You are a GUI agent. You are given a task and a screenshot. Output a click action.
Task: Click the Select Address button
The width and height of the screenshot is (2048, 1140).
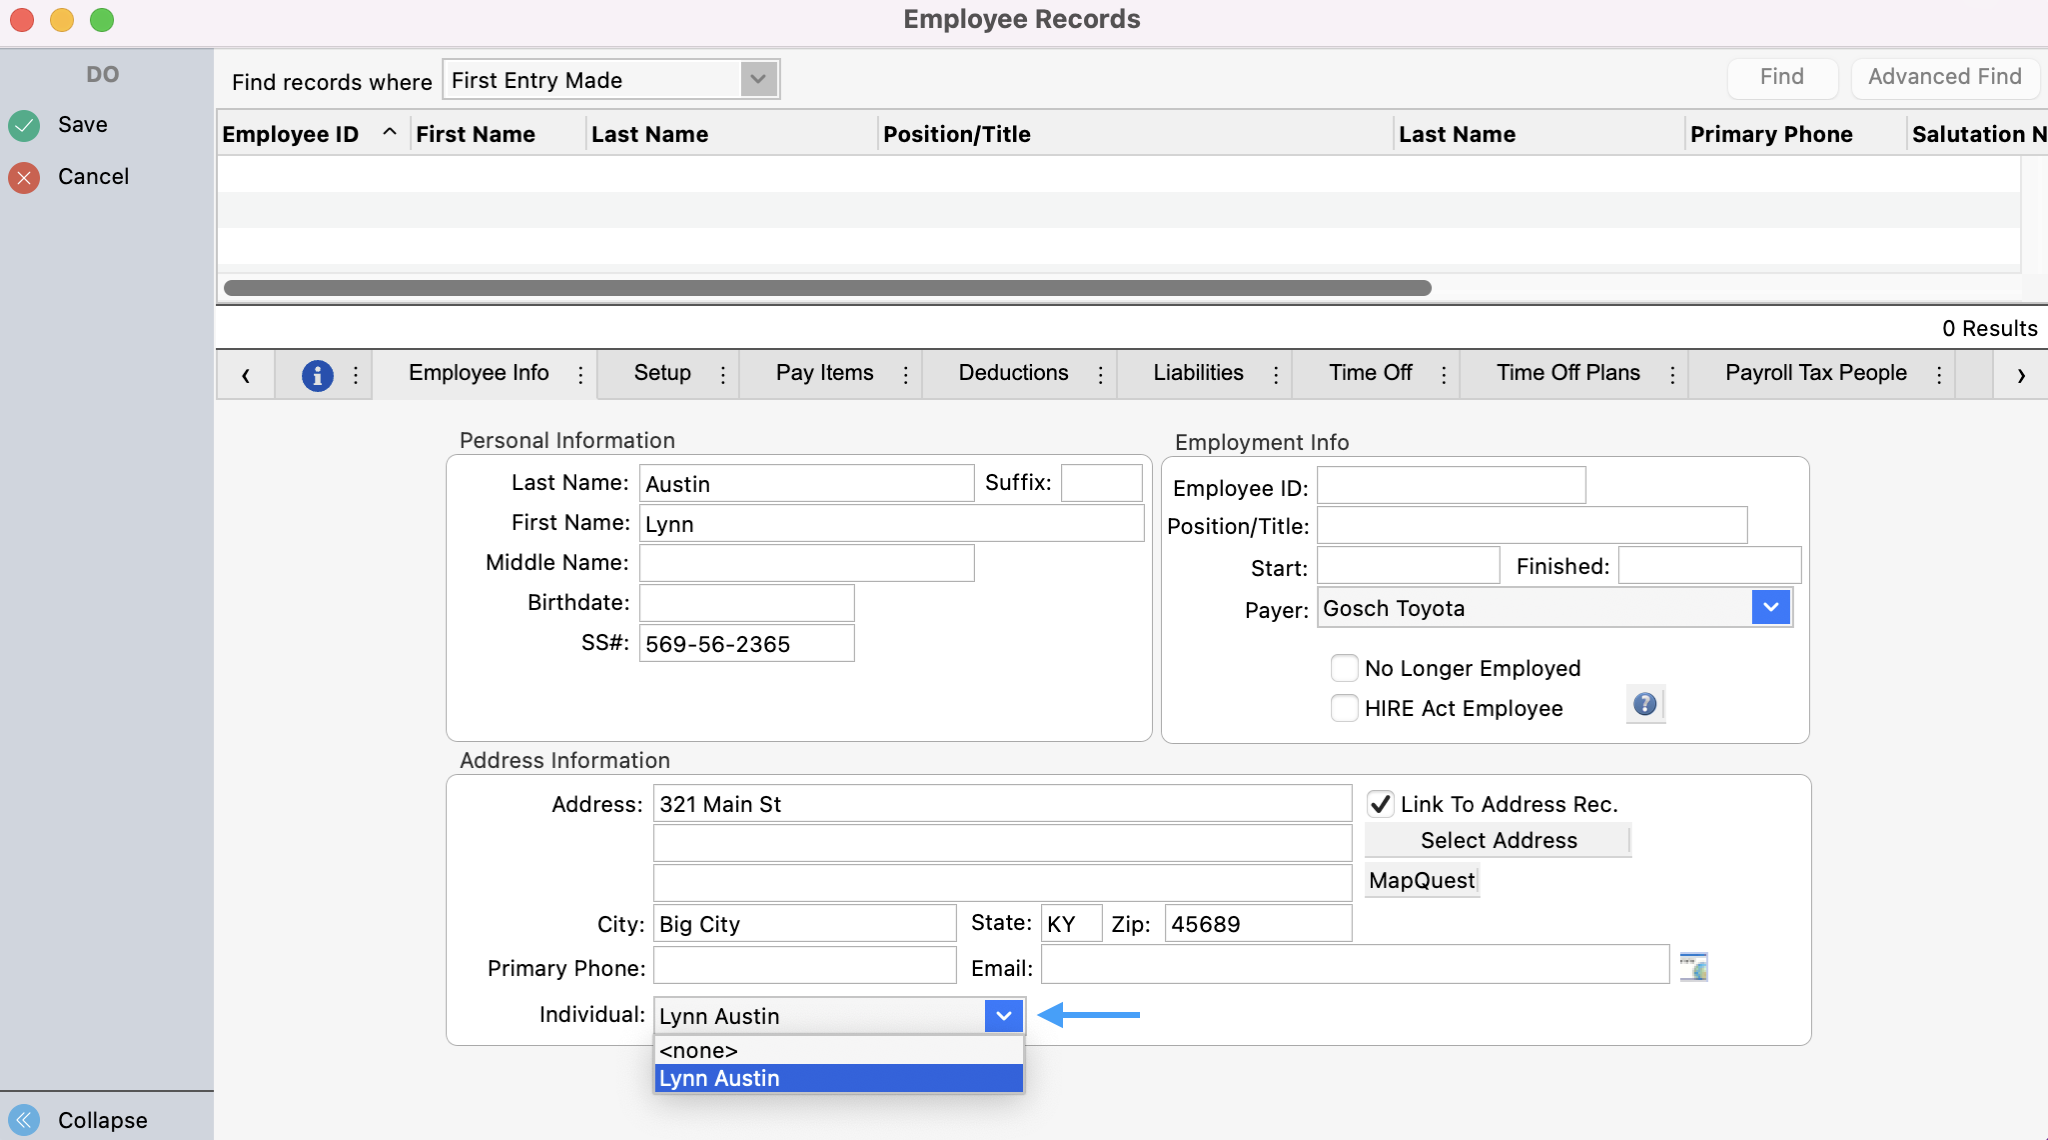1498,840
